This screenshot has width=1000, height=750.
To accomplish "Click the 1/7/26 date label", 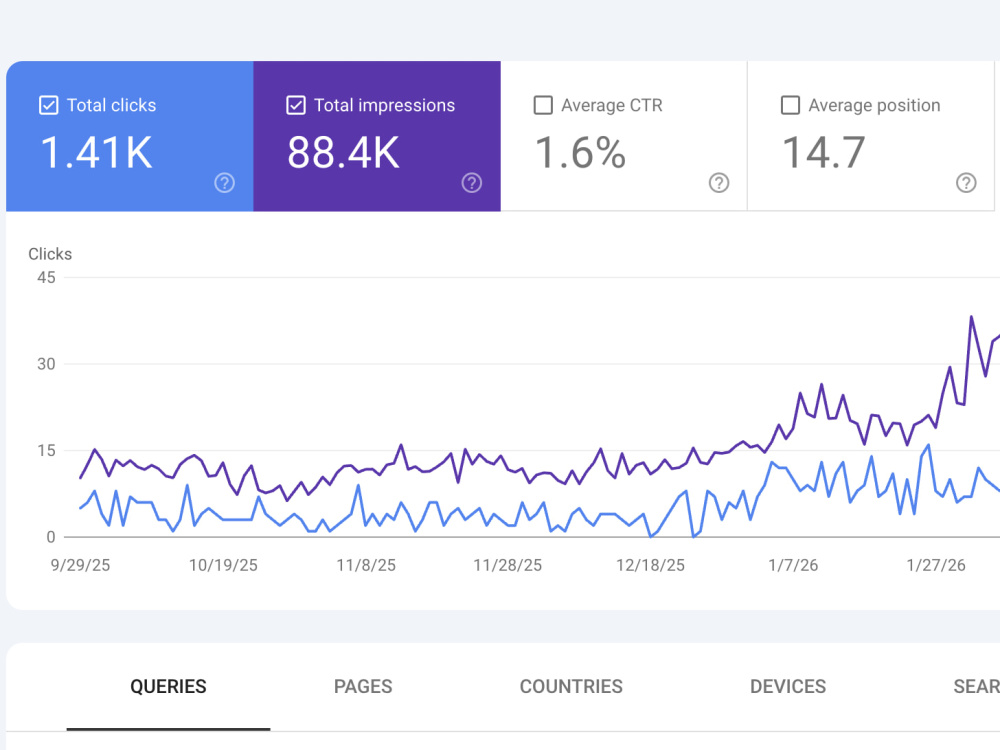I will (793, 565).
